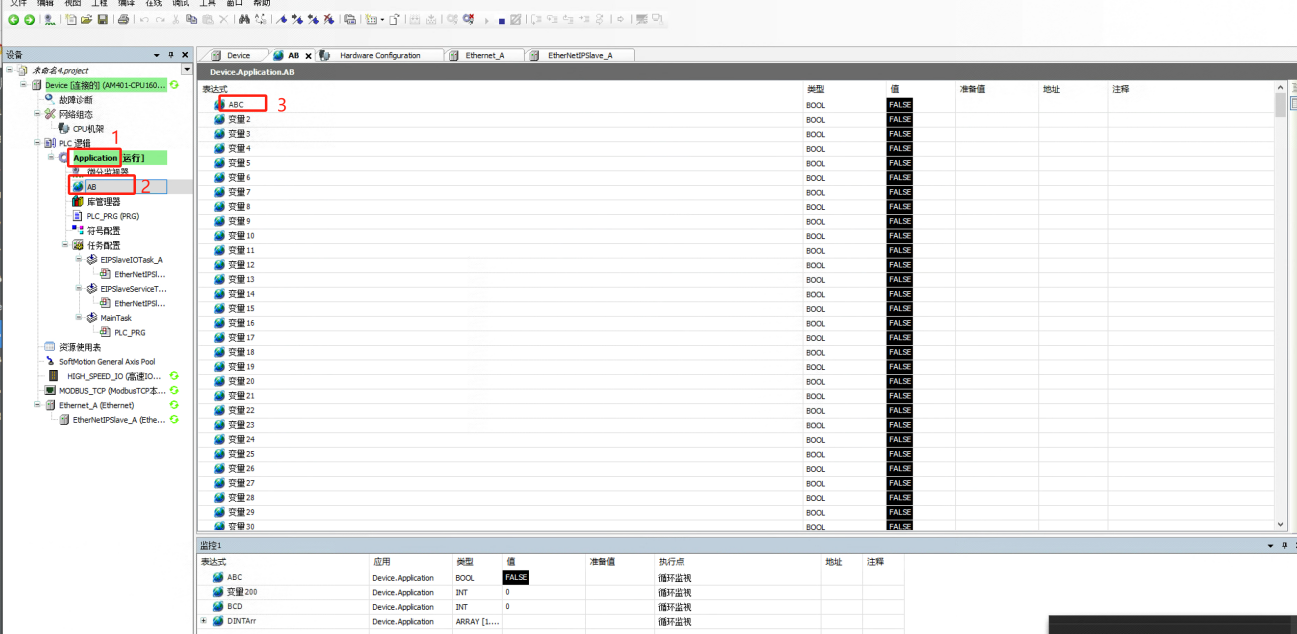Click the variable list vertical scrollbar
The height and width of the screenshot is (634, 1297).
tap(1280, 300)
